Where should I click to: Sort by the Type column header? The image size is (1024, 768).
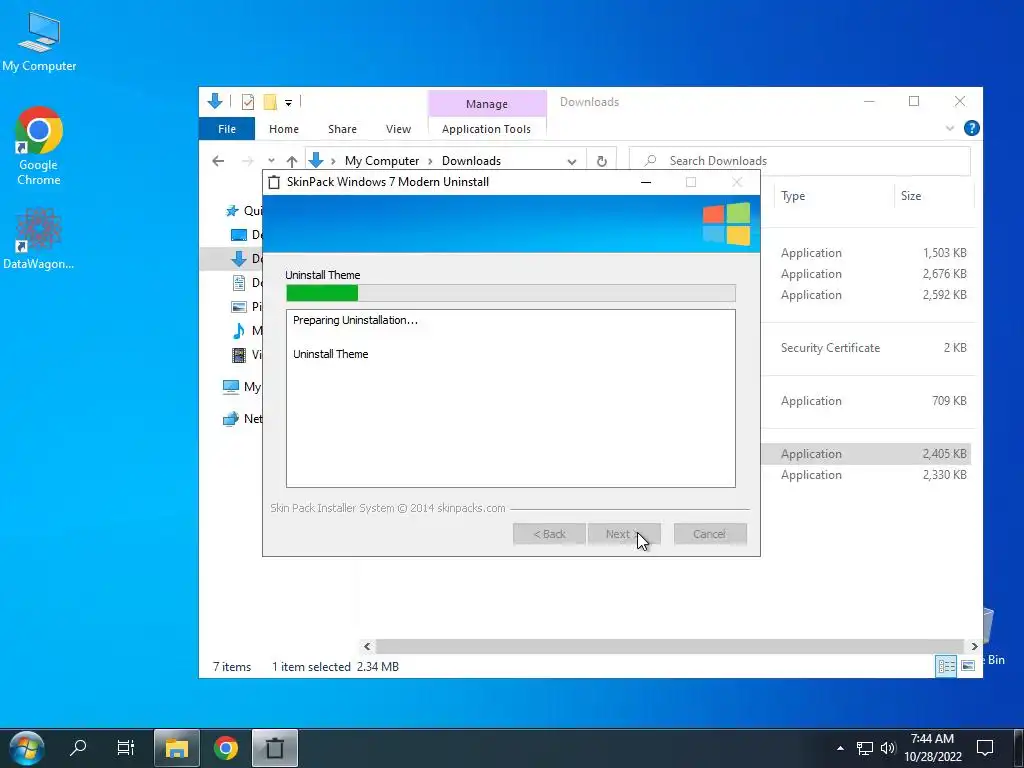[833, 196]
